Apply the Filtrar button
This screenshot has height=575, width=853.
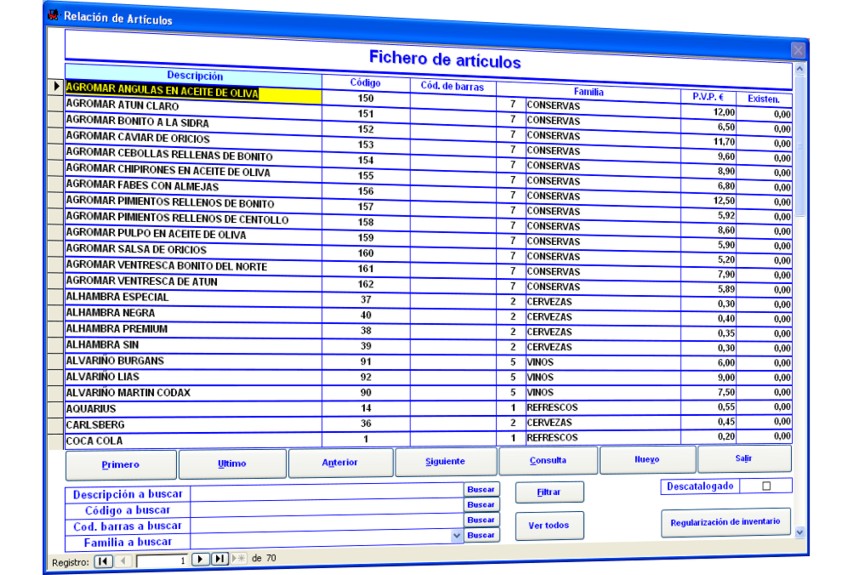click(x=549, y=492)
